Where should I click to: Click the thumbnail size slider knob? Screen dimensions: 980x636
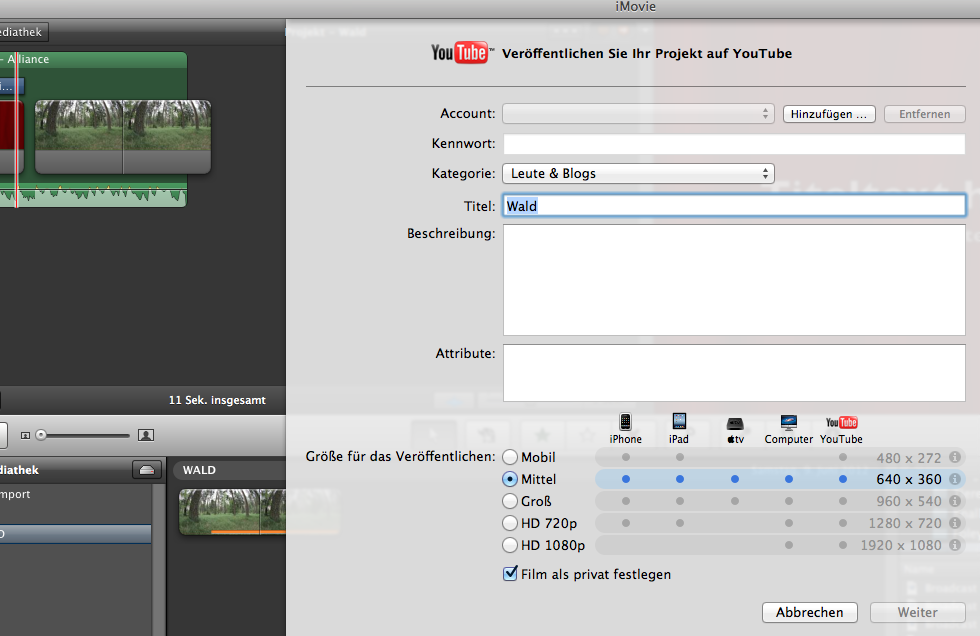41,435
